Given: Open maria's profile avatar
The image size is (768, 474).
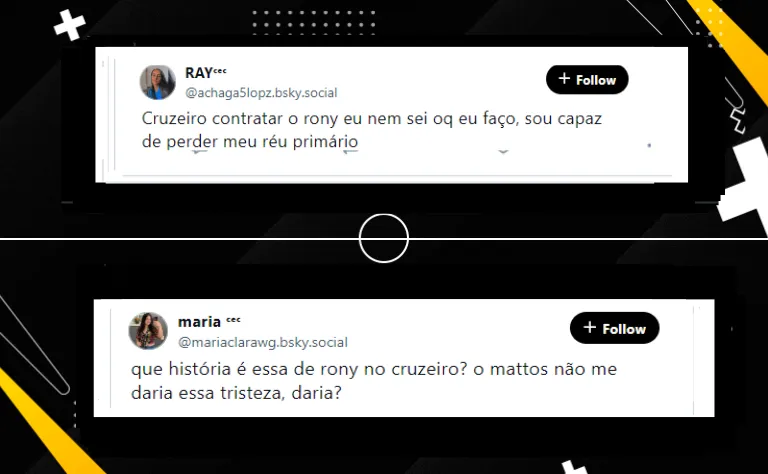Looking at the screenshot, I should pyautogui.click(x=148, y=331).
